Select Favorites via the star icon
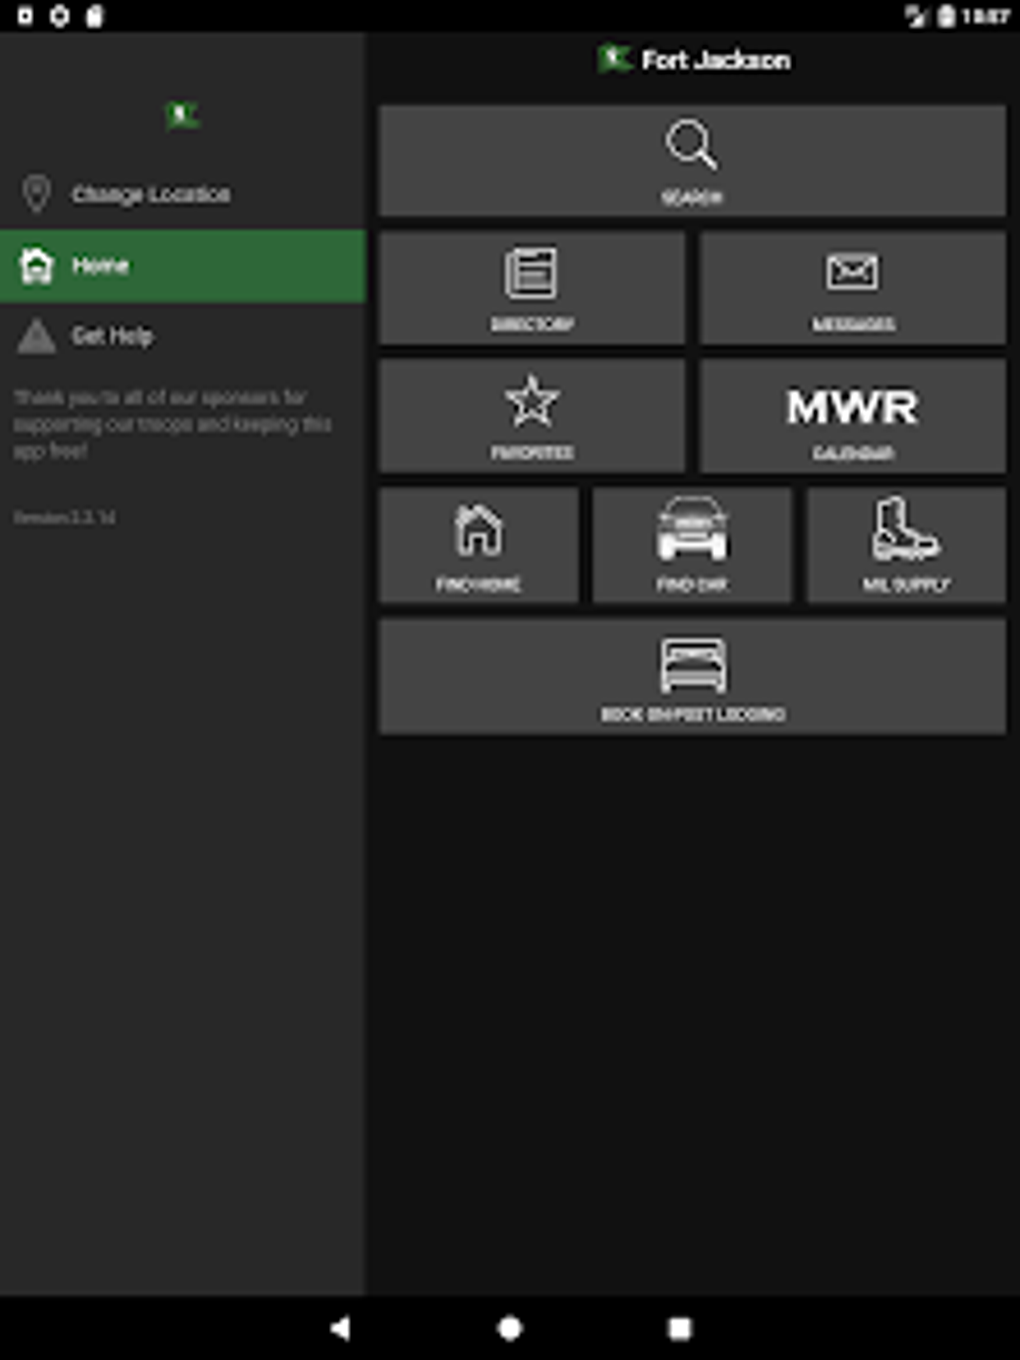The image size is (1020, 1360). coord(532,416)
